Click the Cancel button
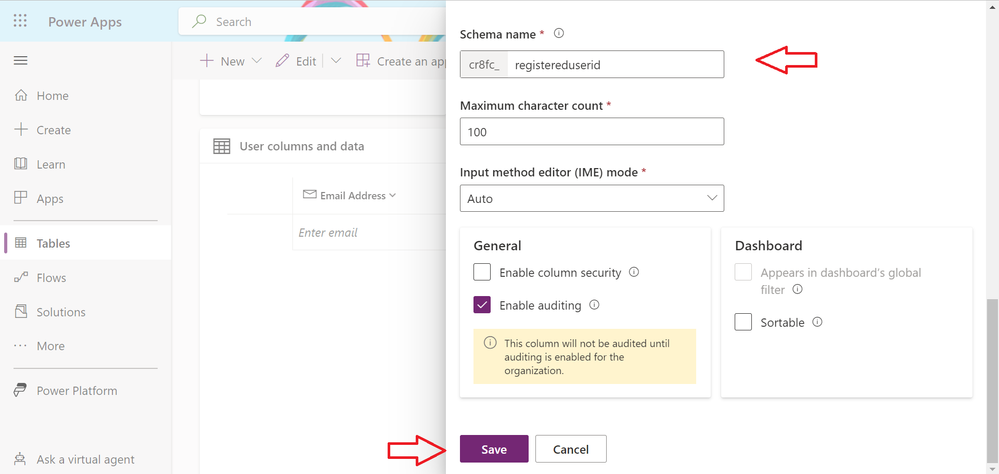The height and width of the screenshot is (474, 999). pos(571,449)
